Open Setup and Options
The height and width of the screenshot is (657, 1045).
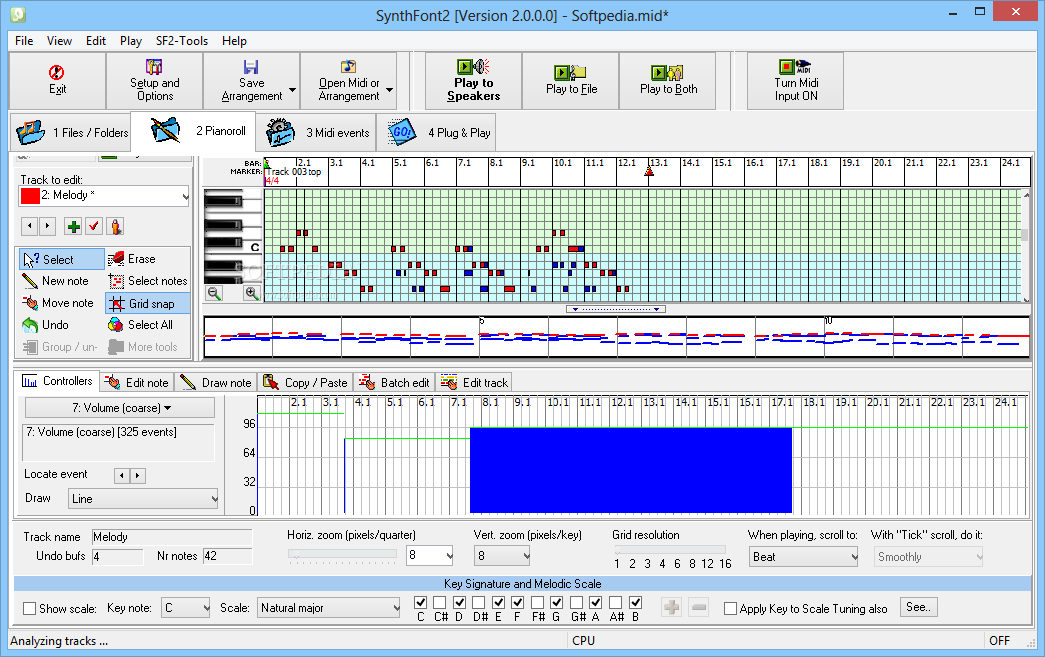coord(154,81)
